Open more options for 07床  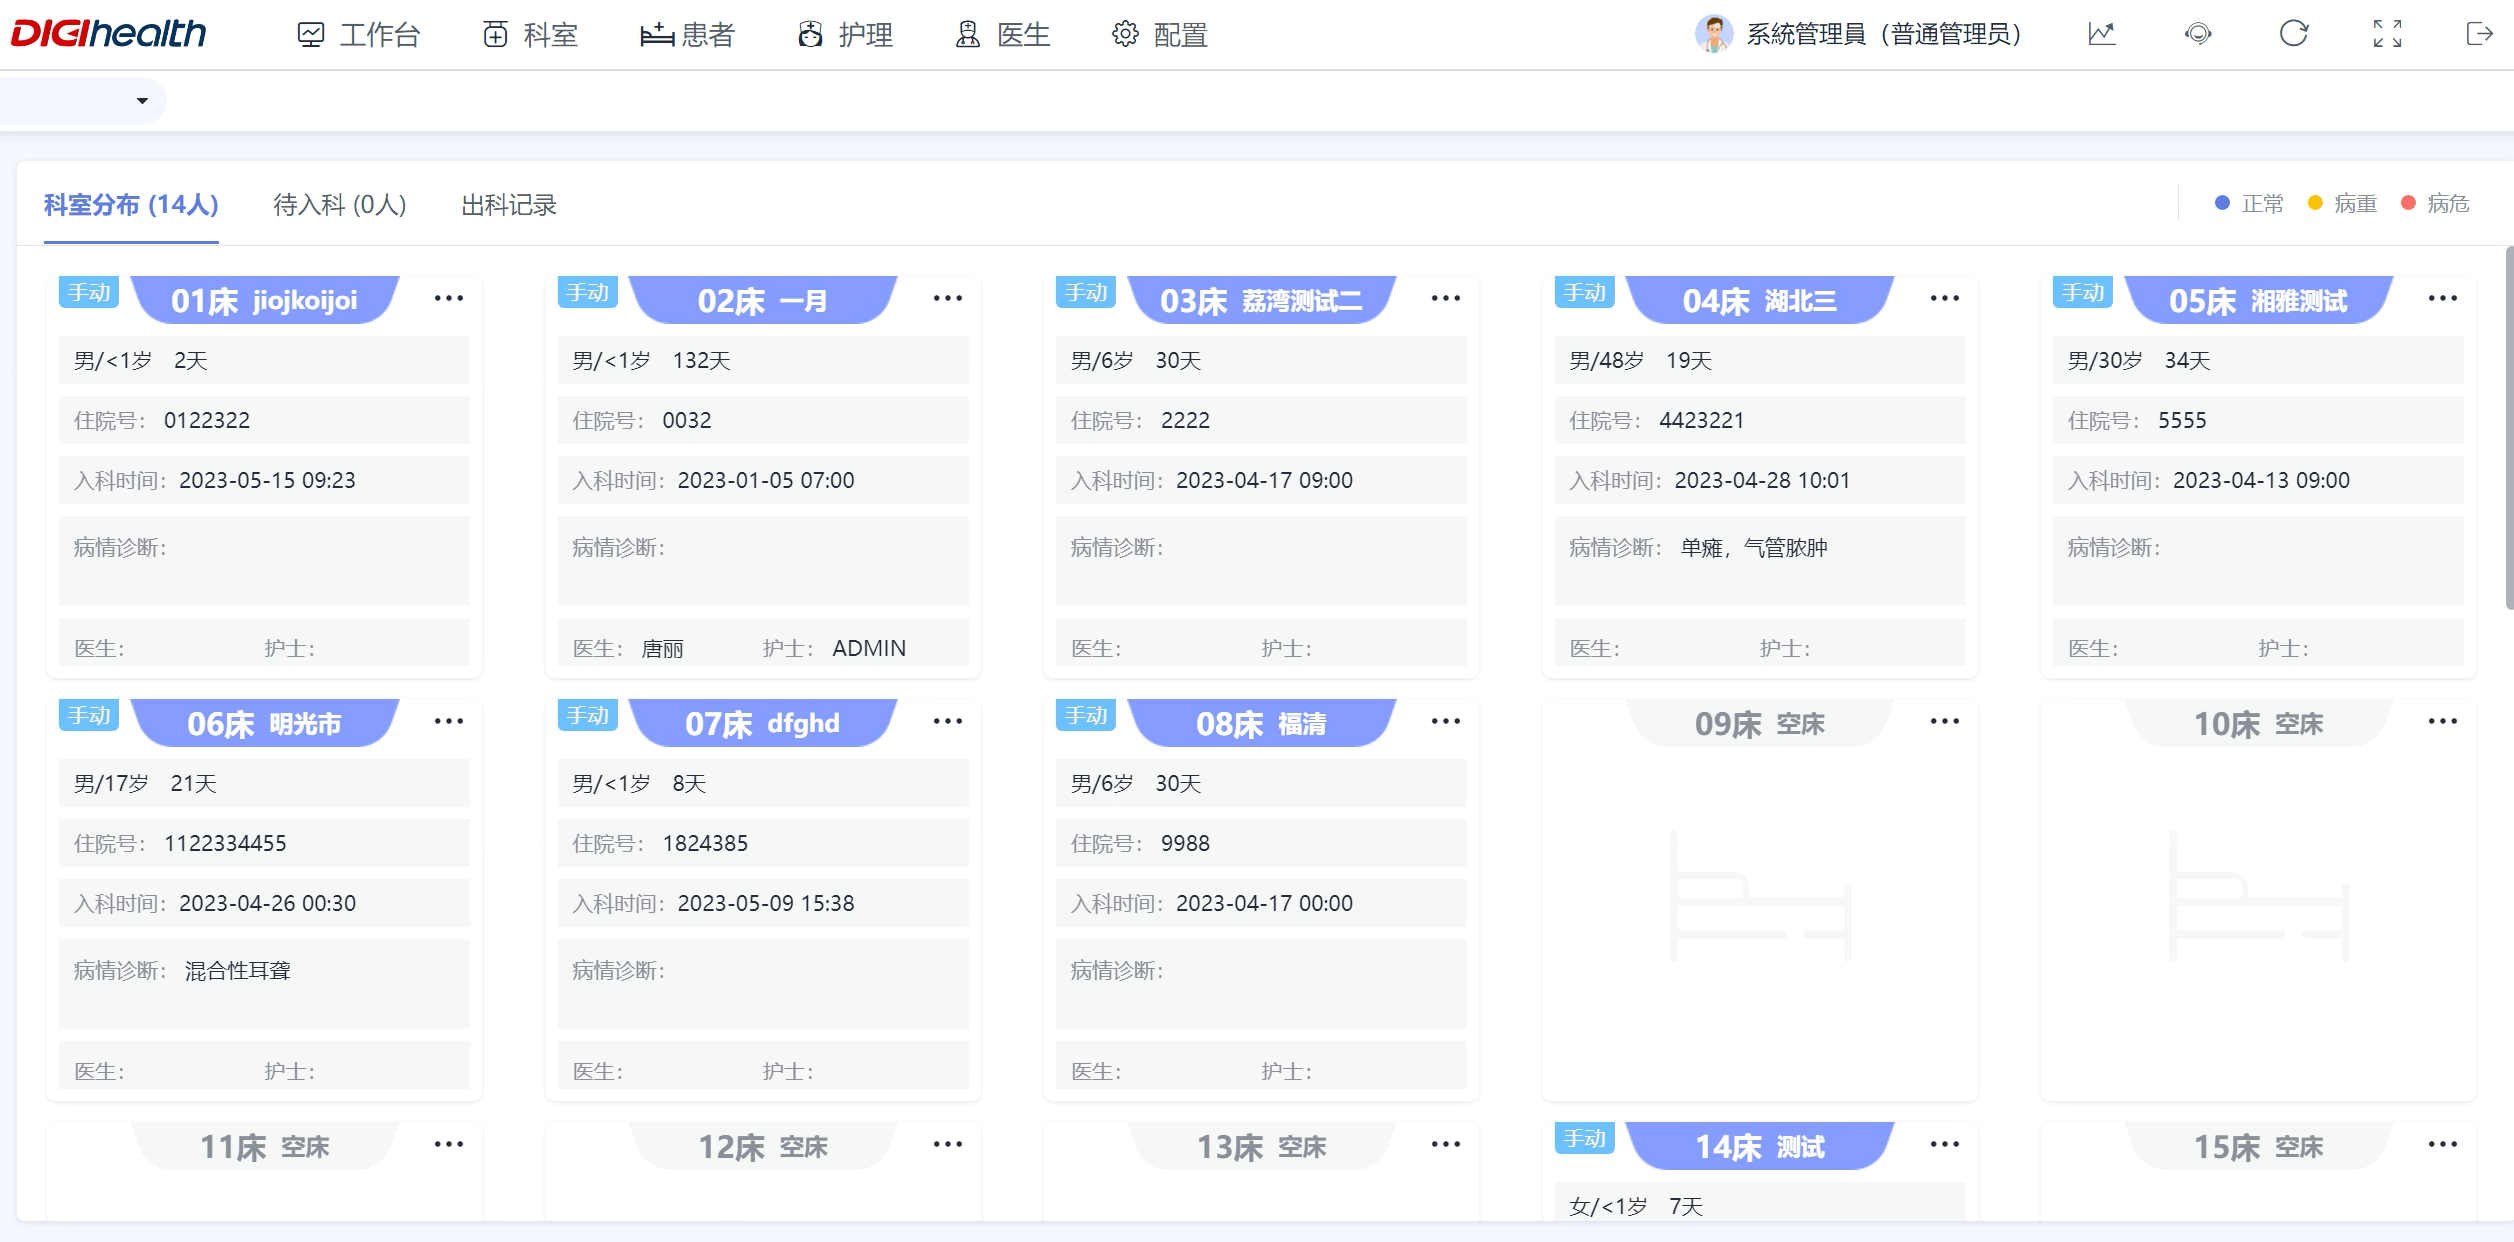(948, 721)
